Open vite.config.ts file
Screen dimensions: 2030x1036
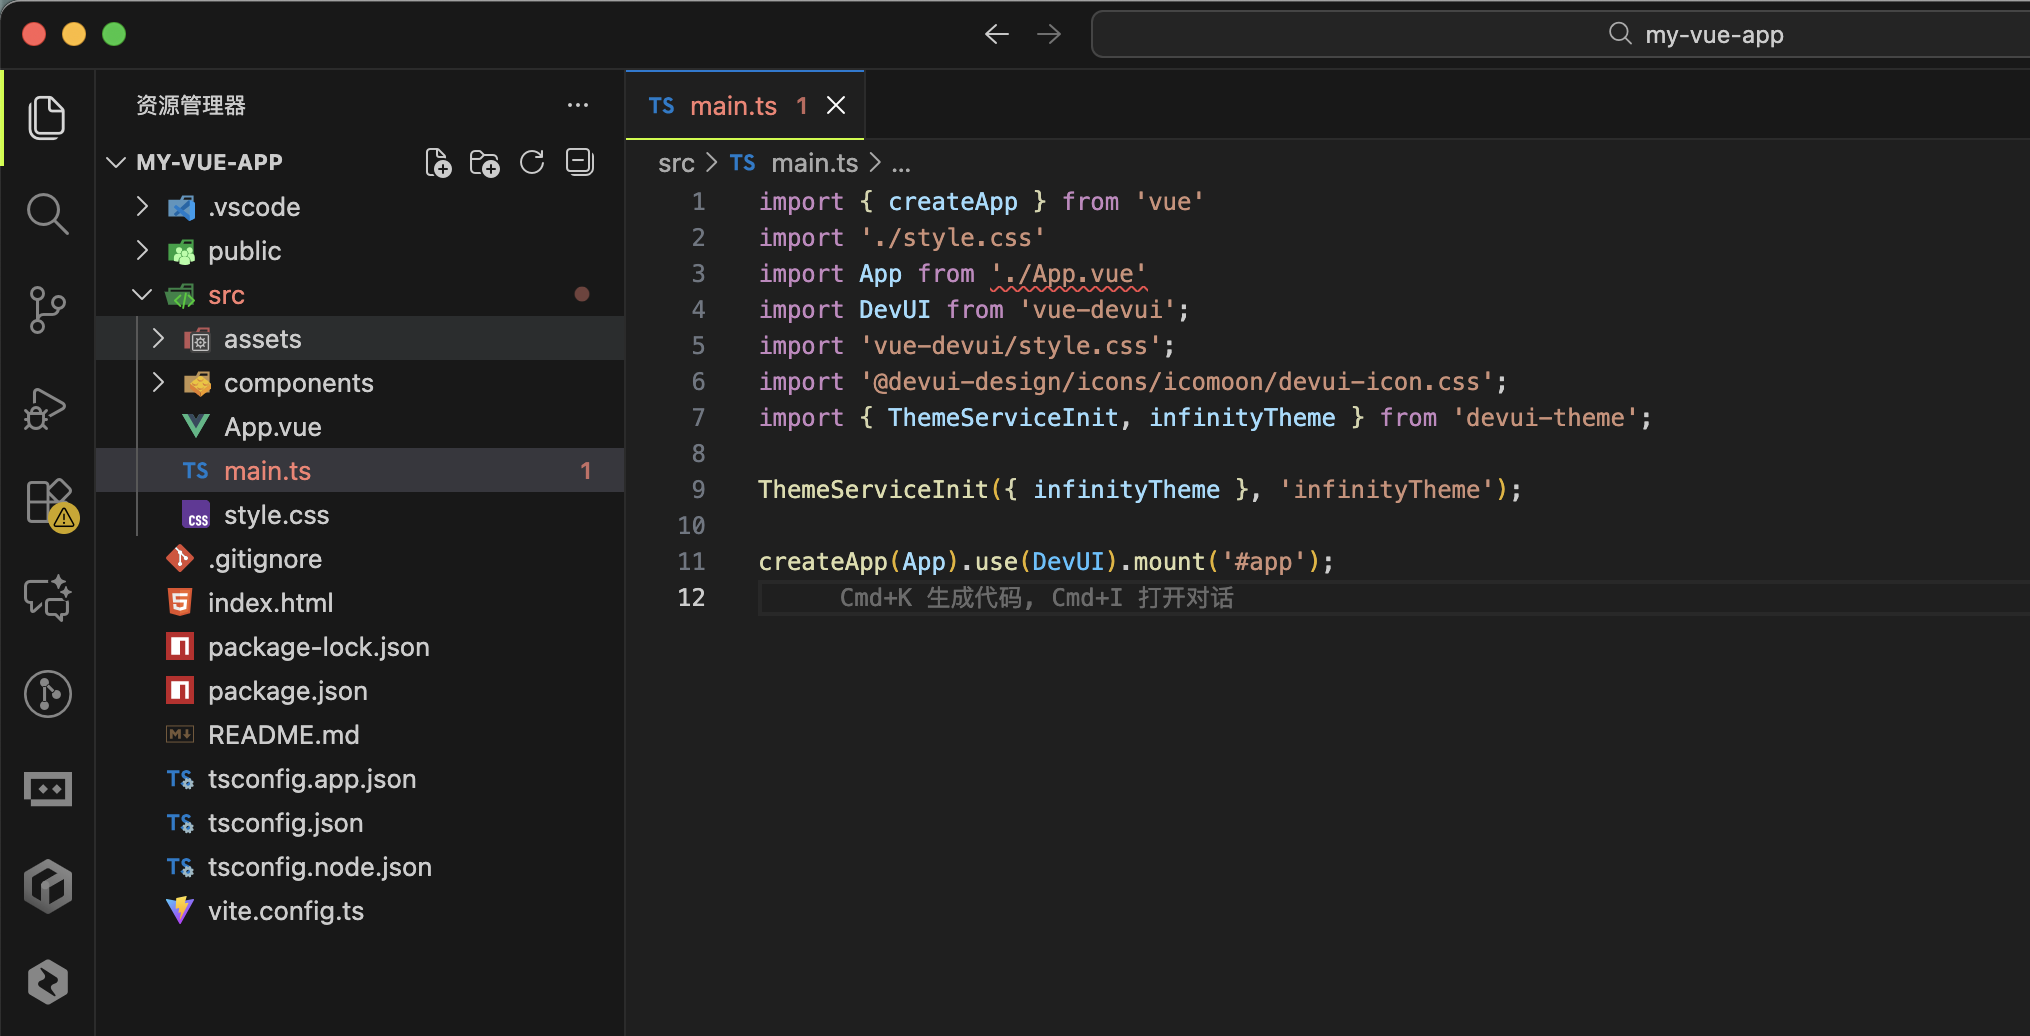[x=360, y=911]
